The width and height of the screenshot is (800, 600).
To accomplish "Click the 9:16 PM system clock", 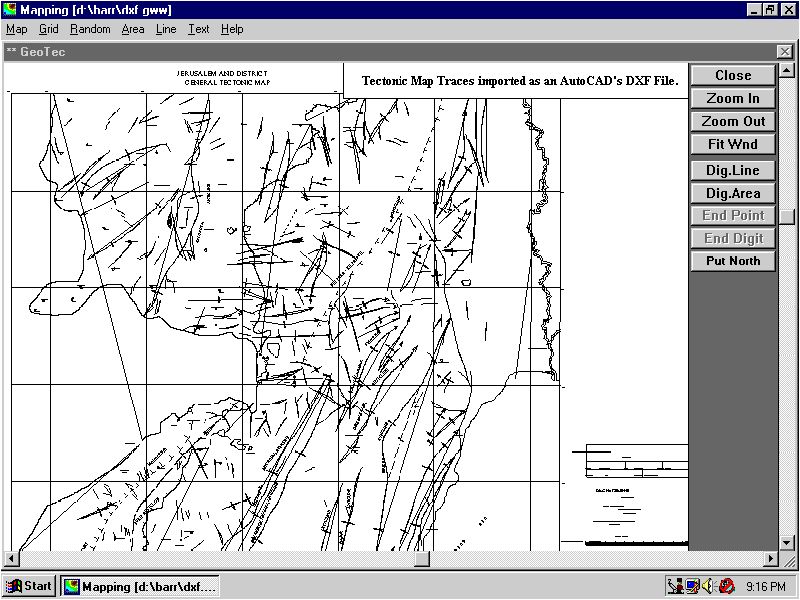I will click(x=766, y=587).
